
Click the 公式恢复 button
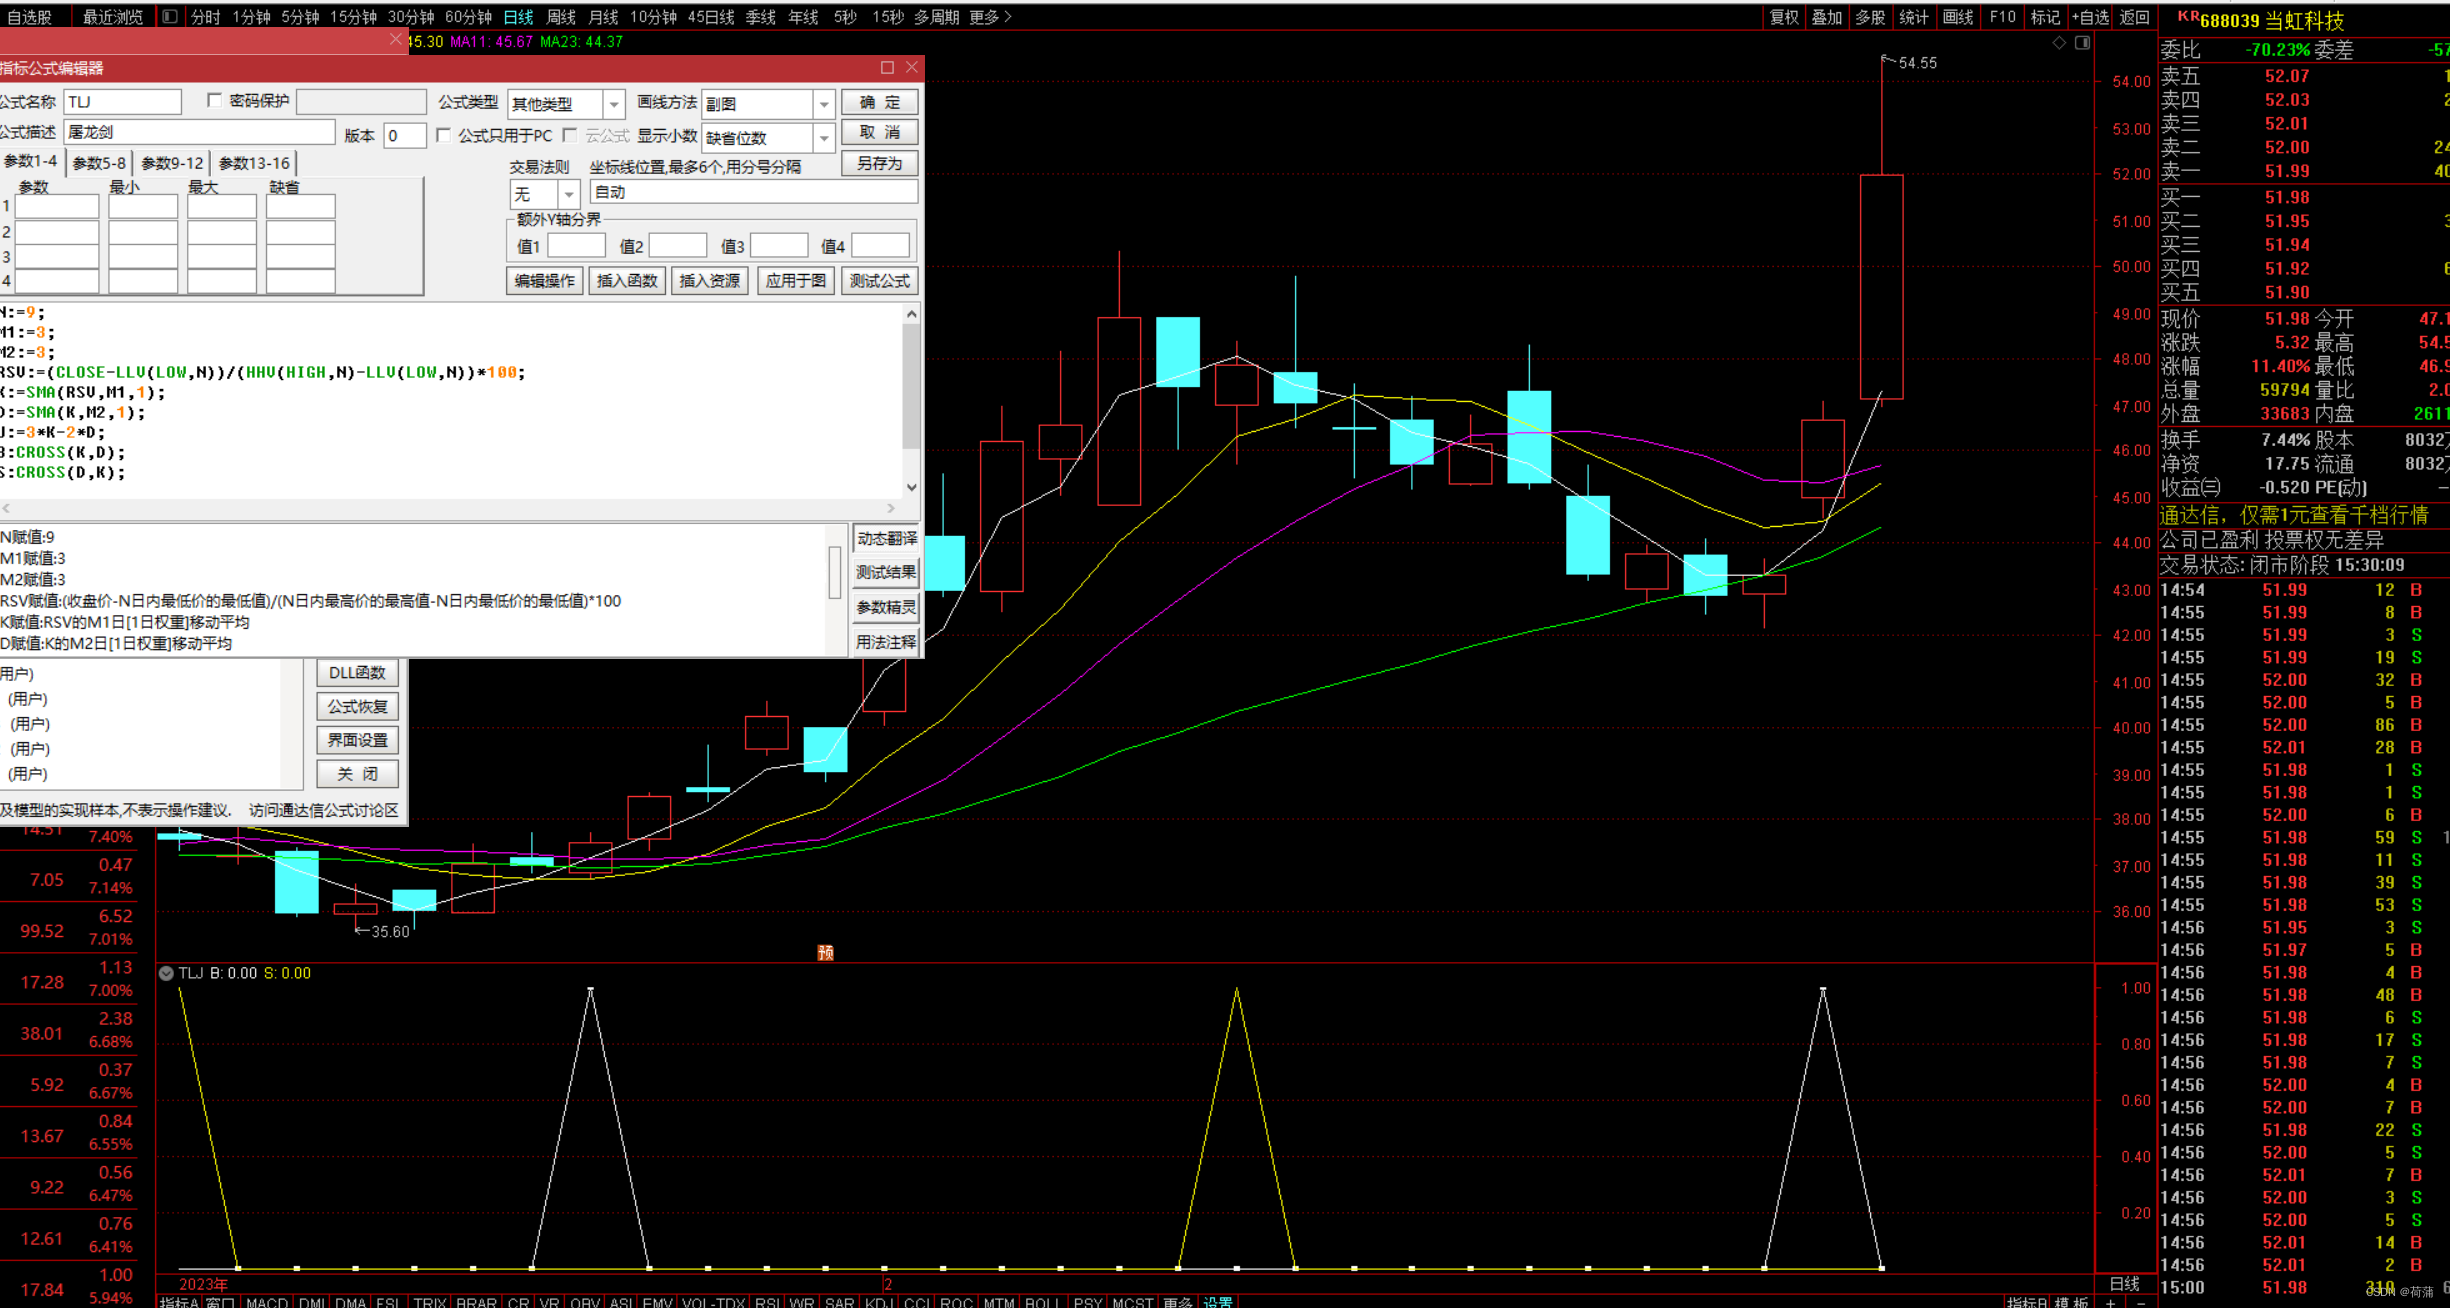click(357, 707)
